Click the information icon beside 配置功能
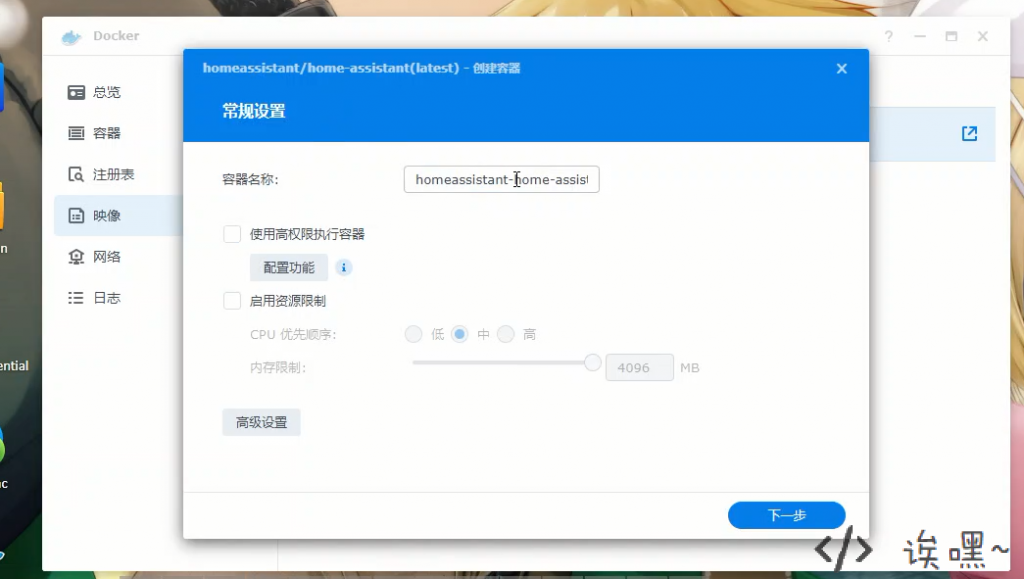 point(344,268)
